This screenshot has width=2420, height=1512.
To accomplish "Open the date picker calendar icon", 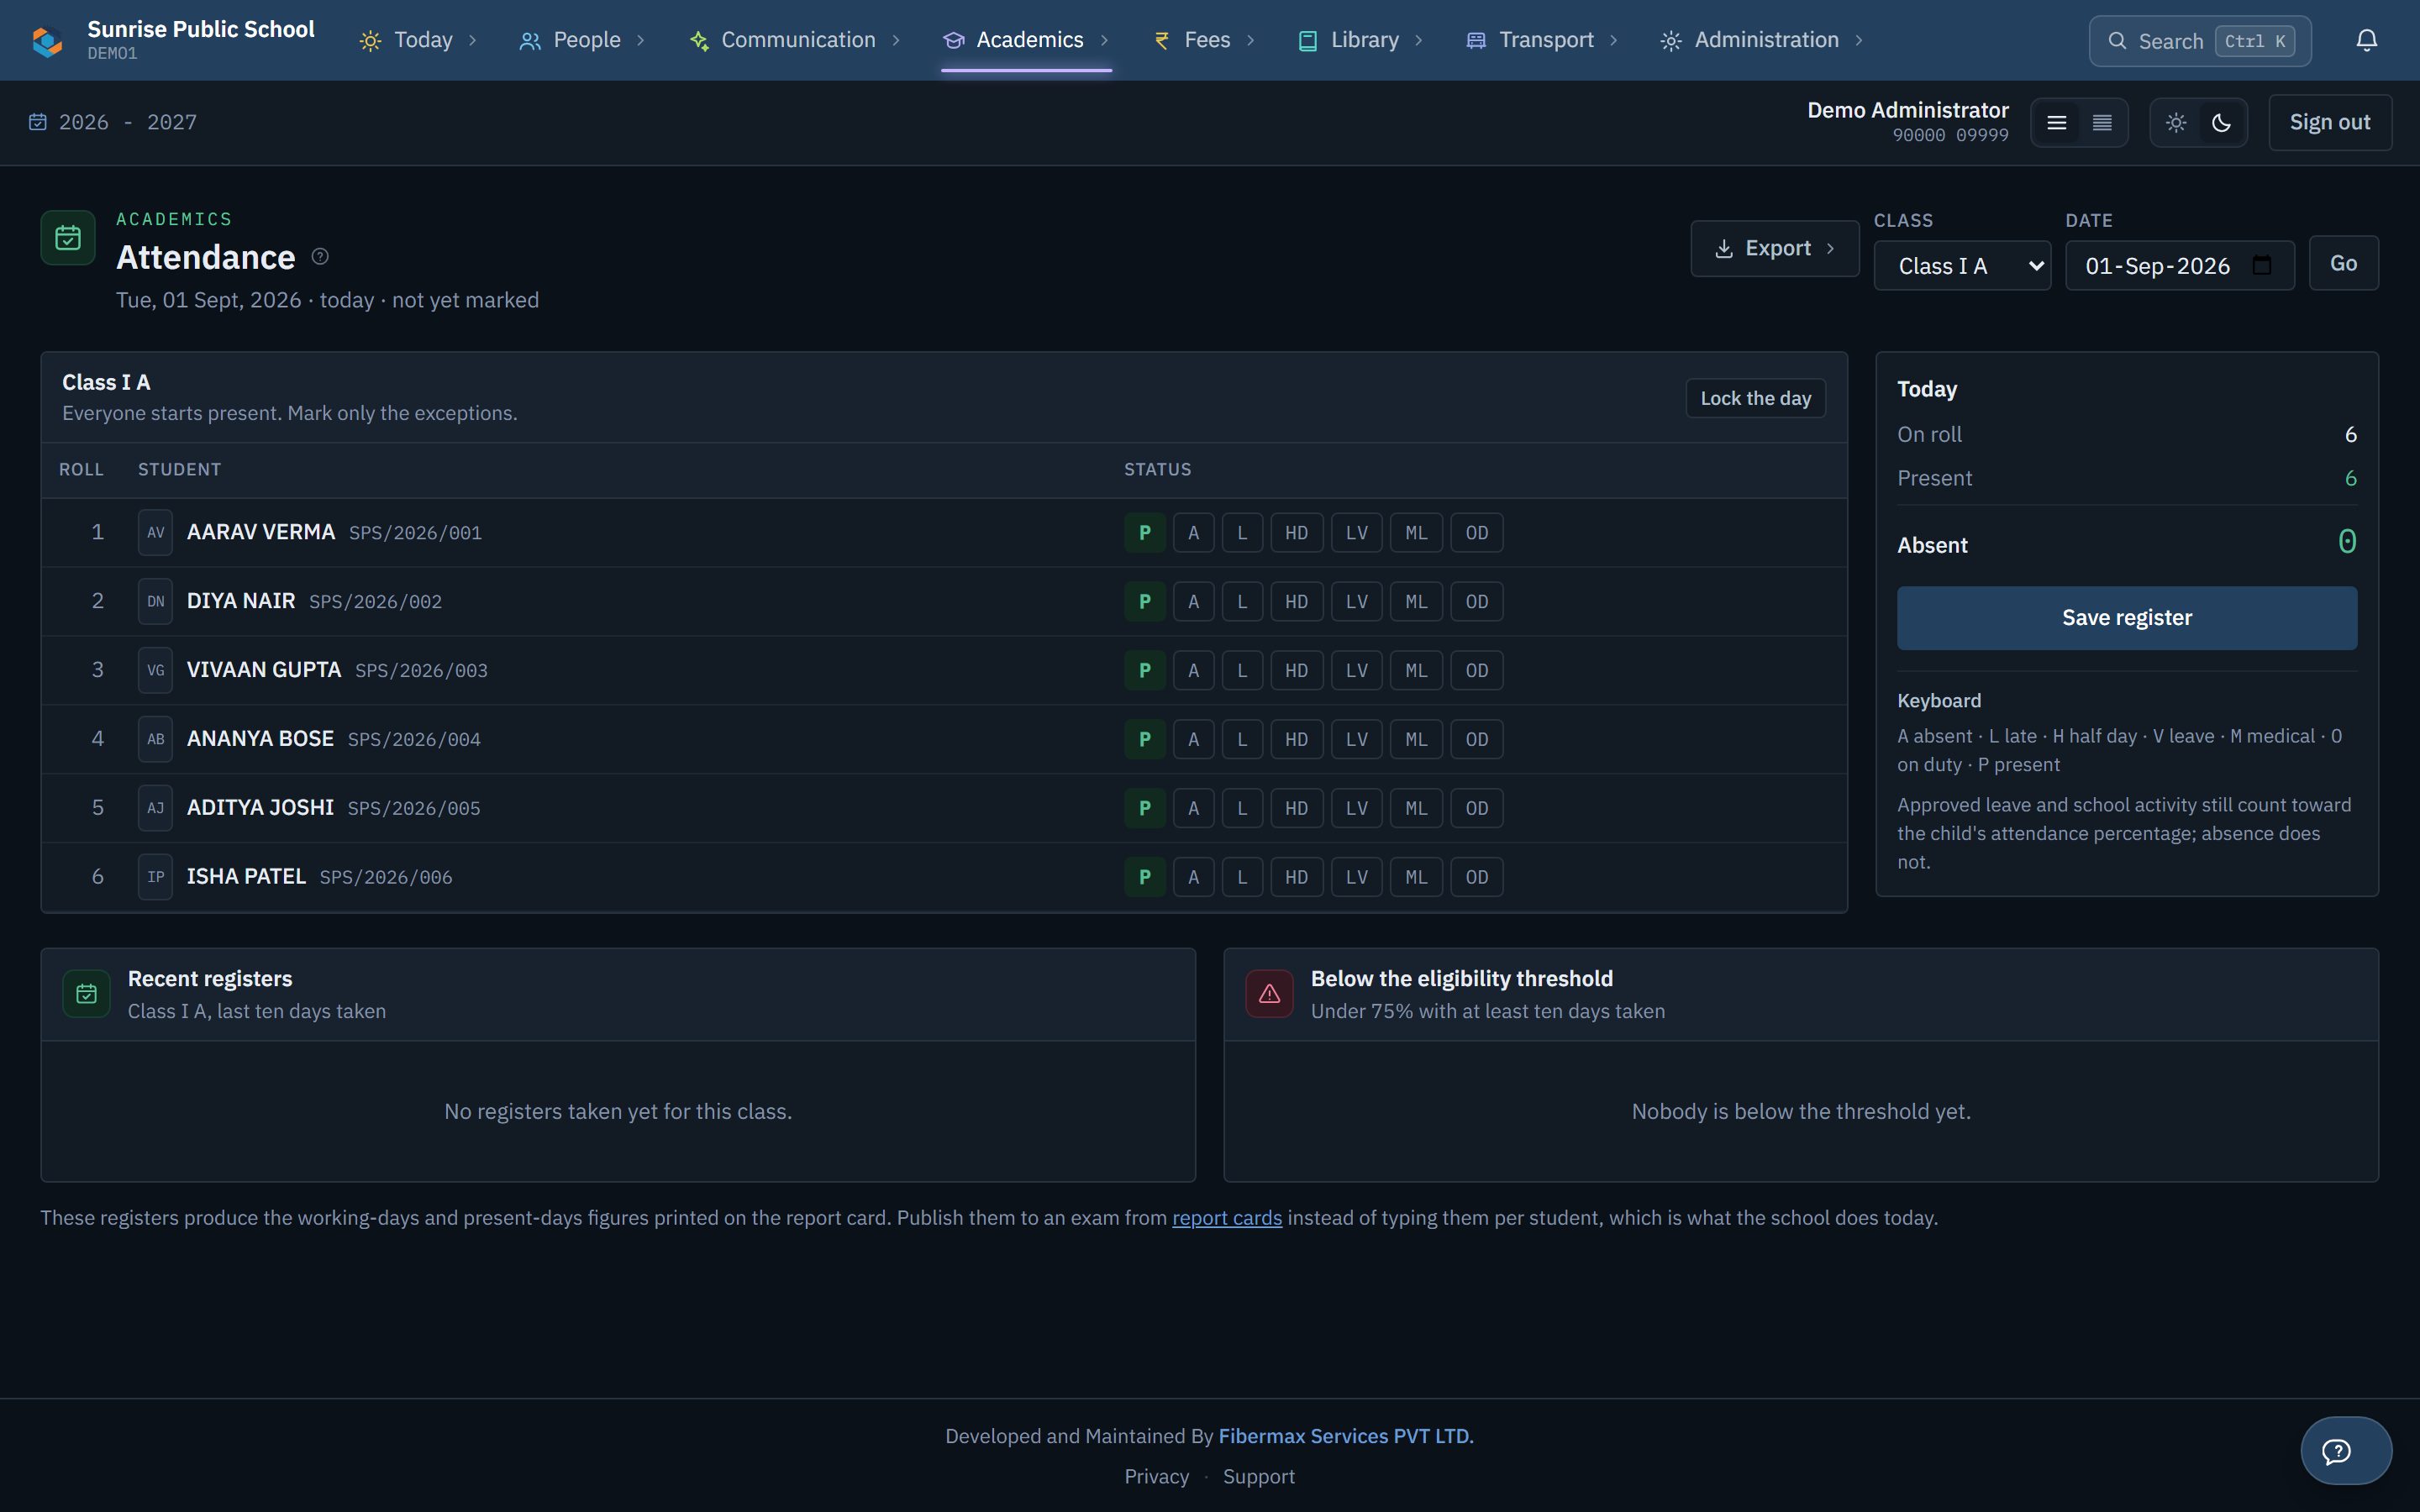I will click(2261, 266).
